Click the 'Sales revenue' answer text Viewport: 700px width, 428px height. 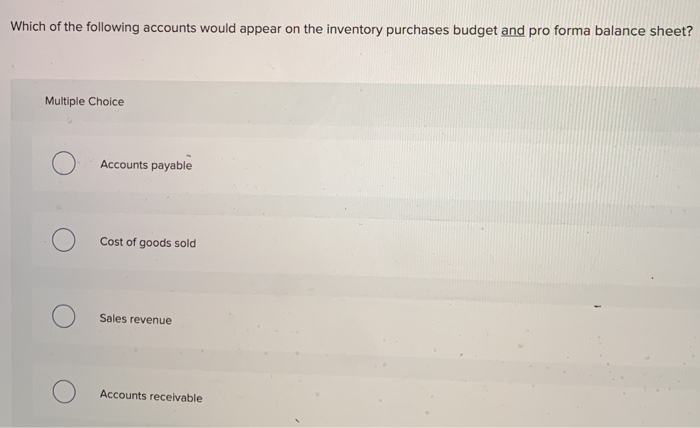coord(135,319)
